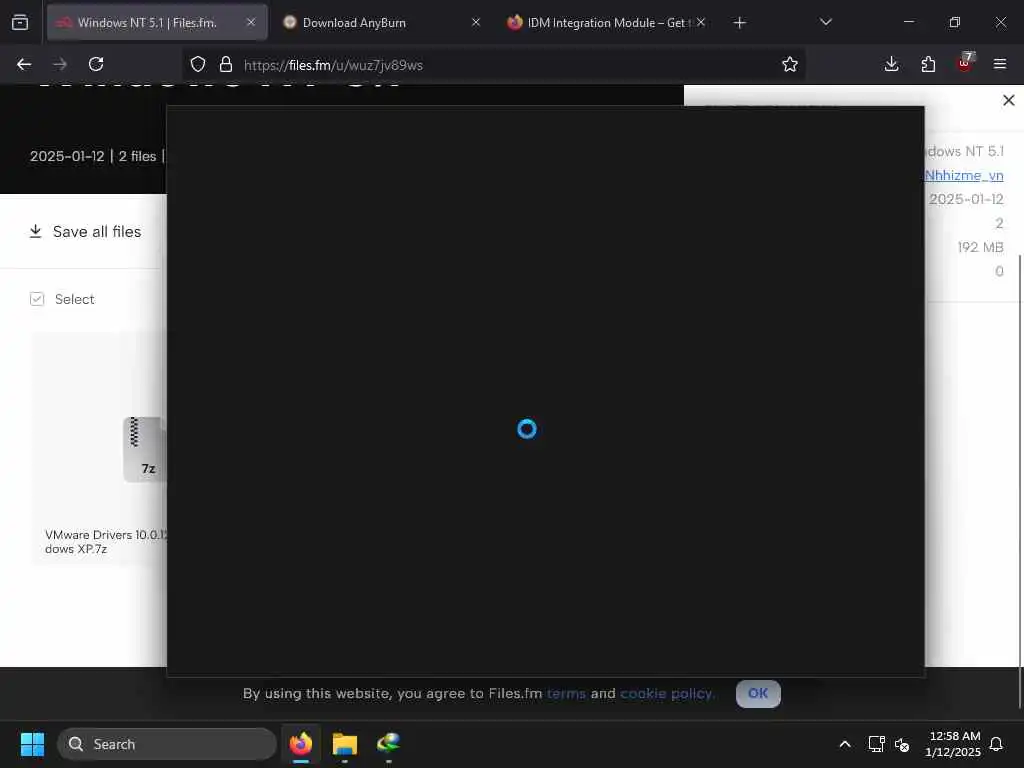Open Internet Download Manager taskbar icon
The height and width of the screenshot is (768, 1024).
389,744
